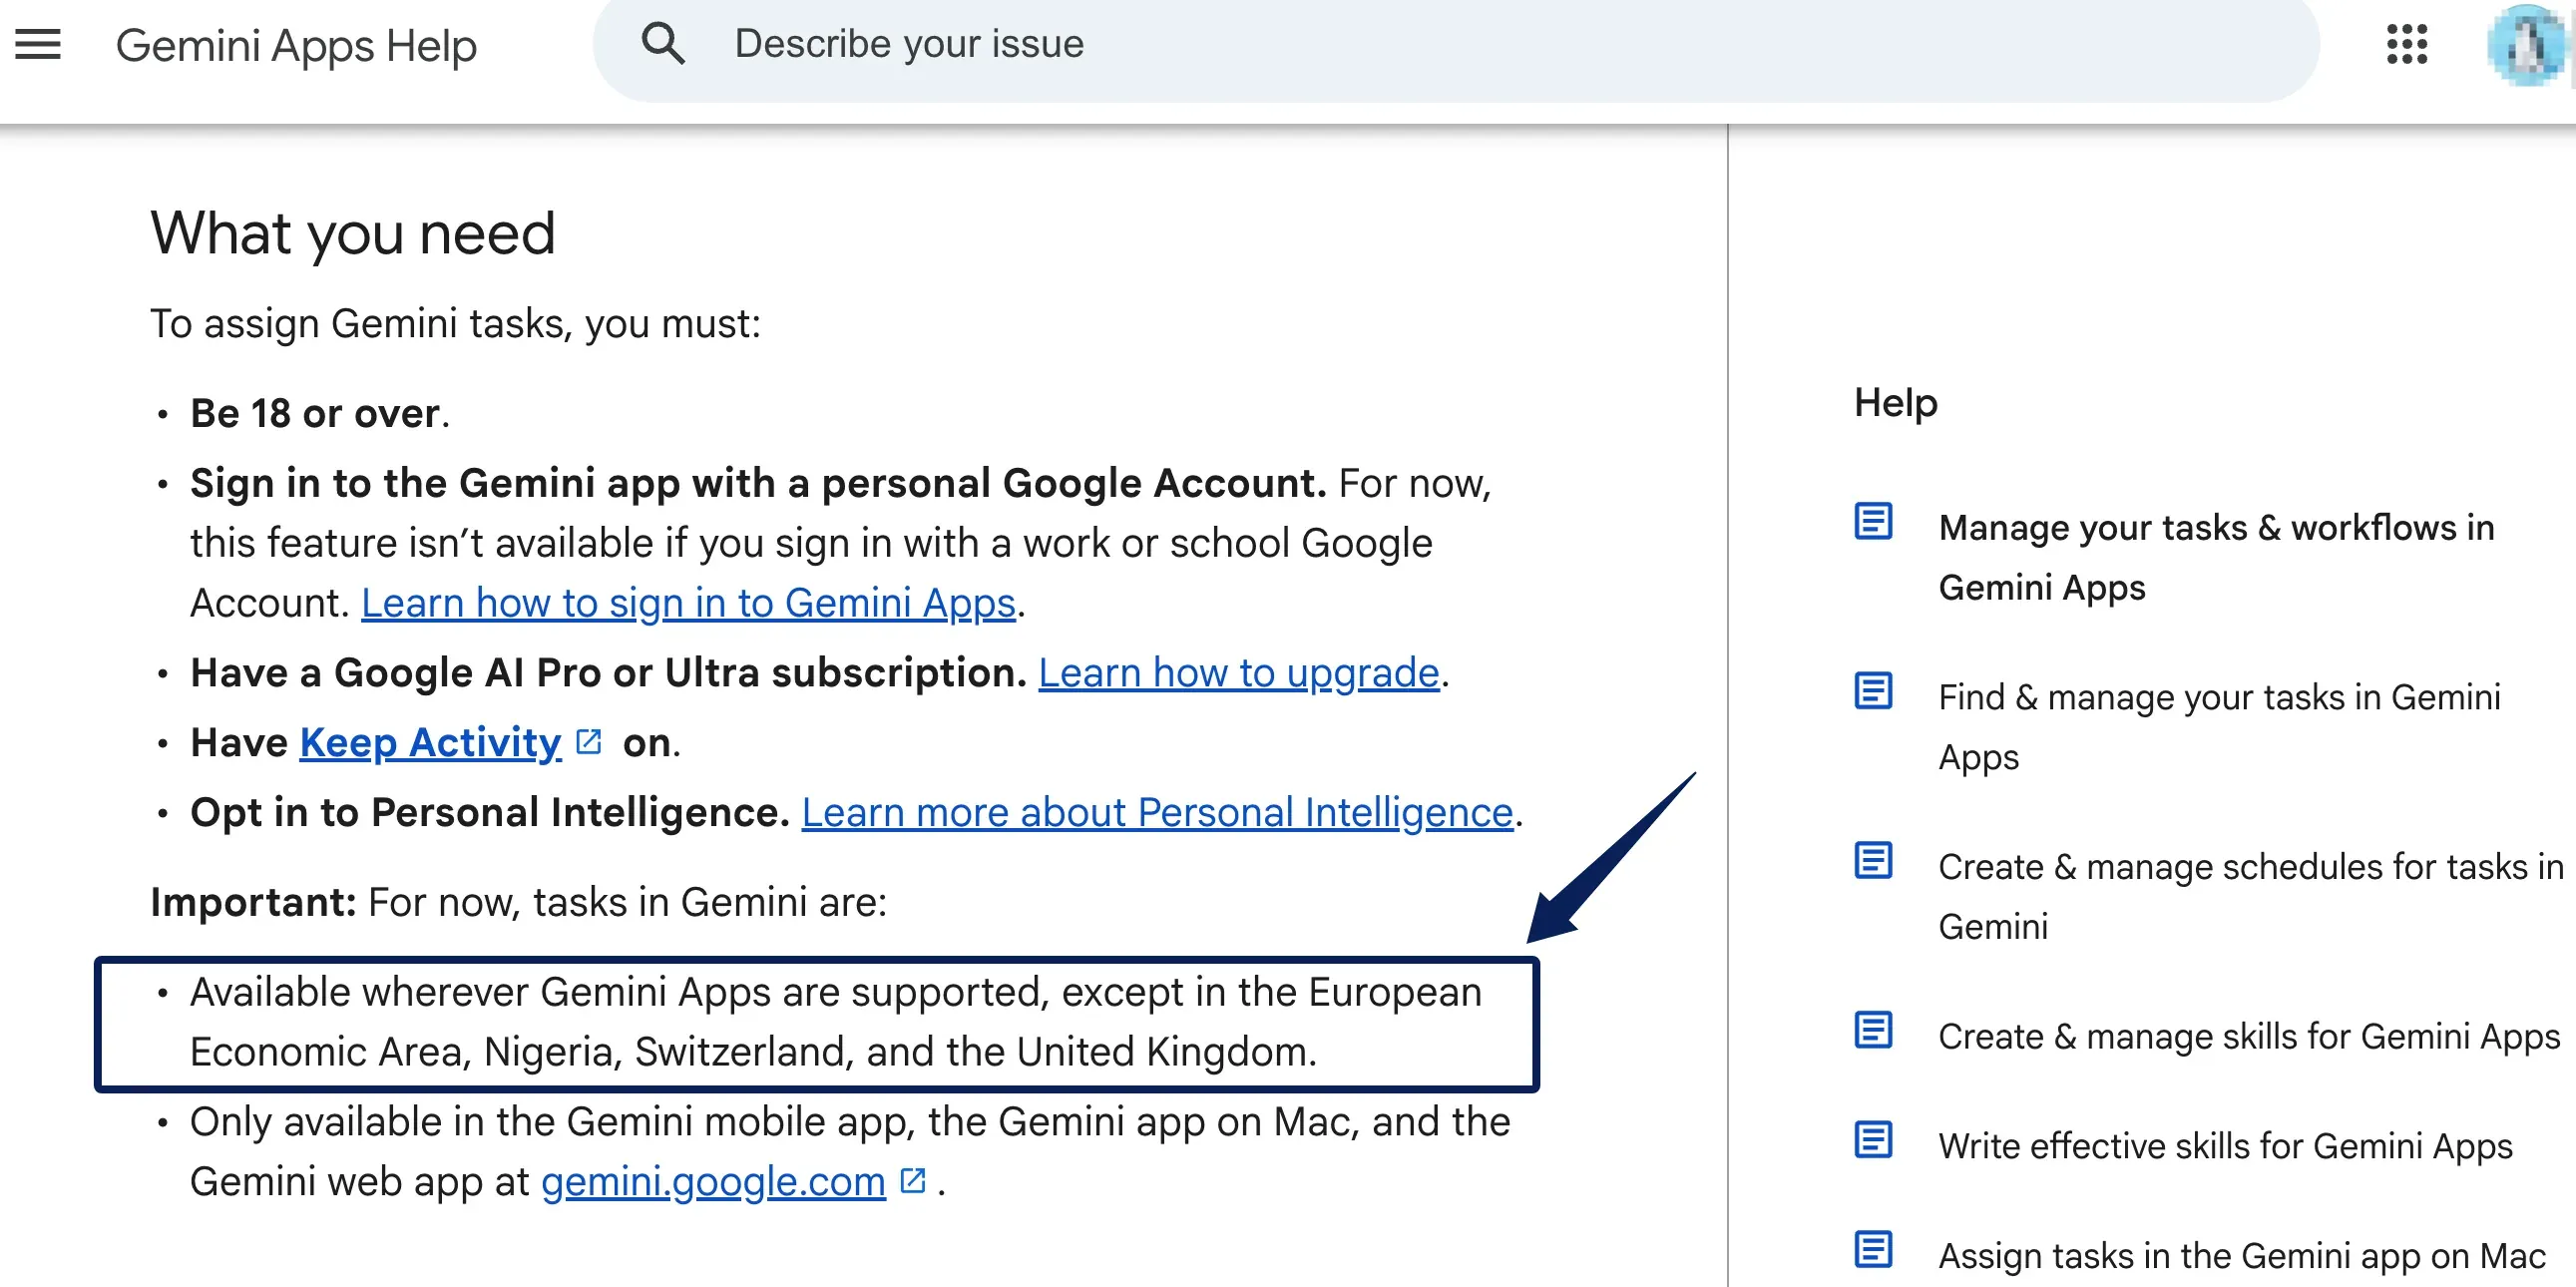Focus the Describe your issue search field
Screen dimensions: 2576x1287
coord(1456,45)
